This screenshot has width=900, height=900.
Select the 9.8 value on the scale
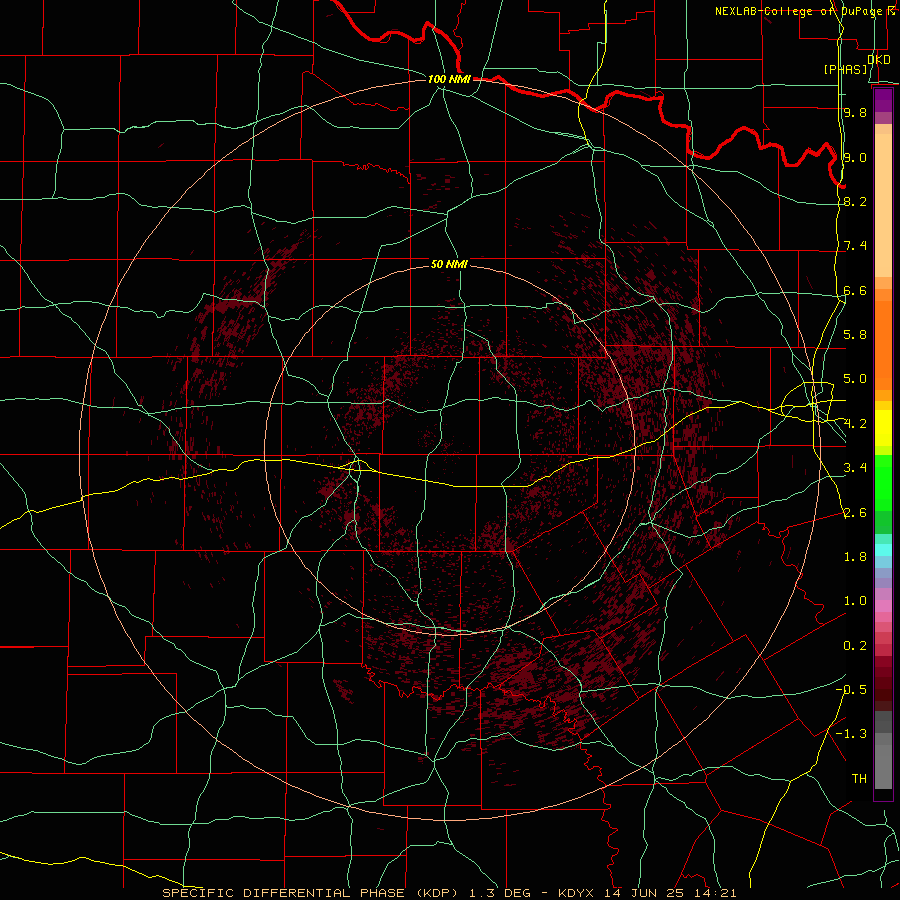[855, 112]
